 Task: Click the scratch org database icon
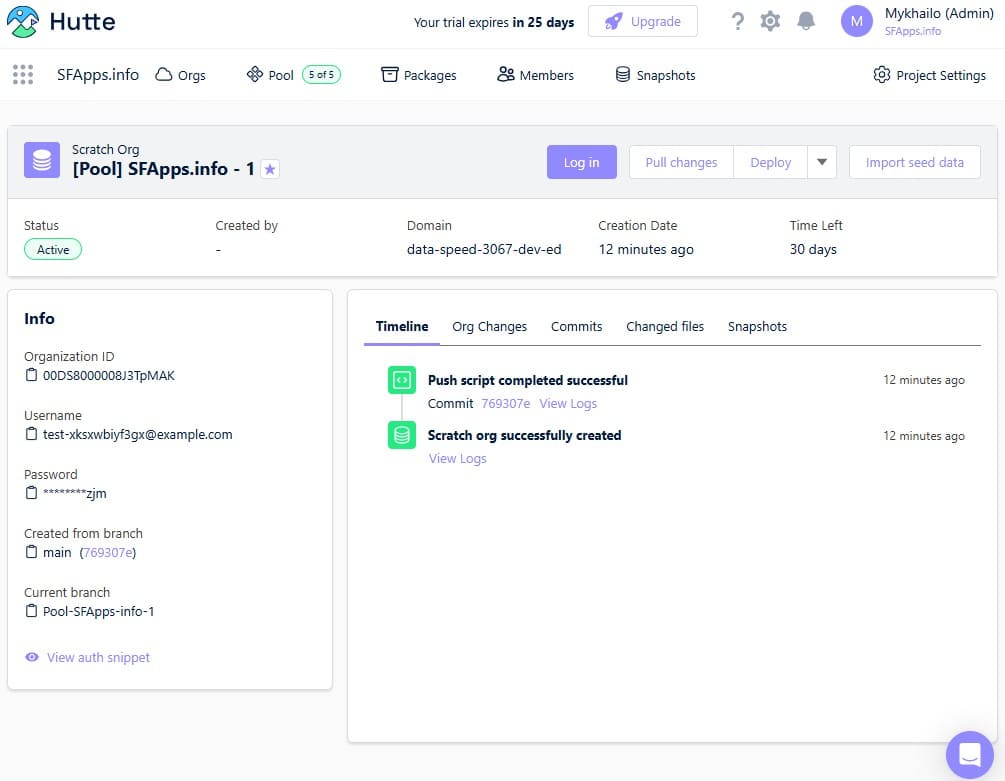pyautogui.click(x=42, y=160)
